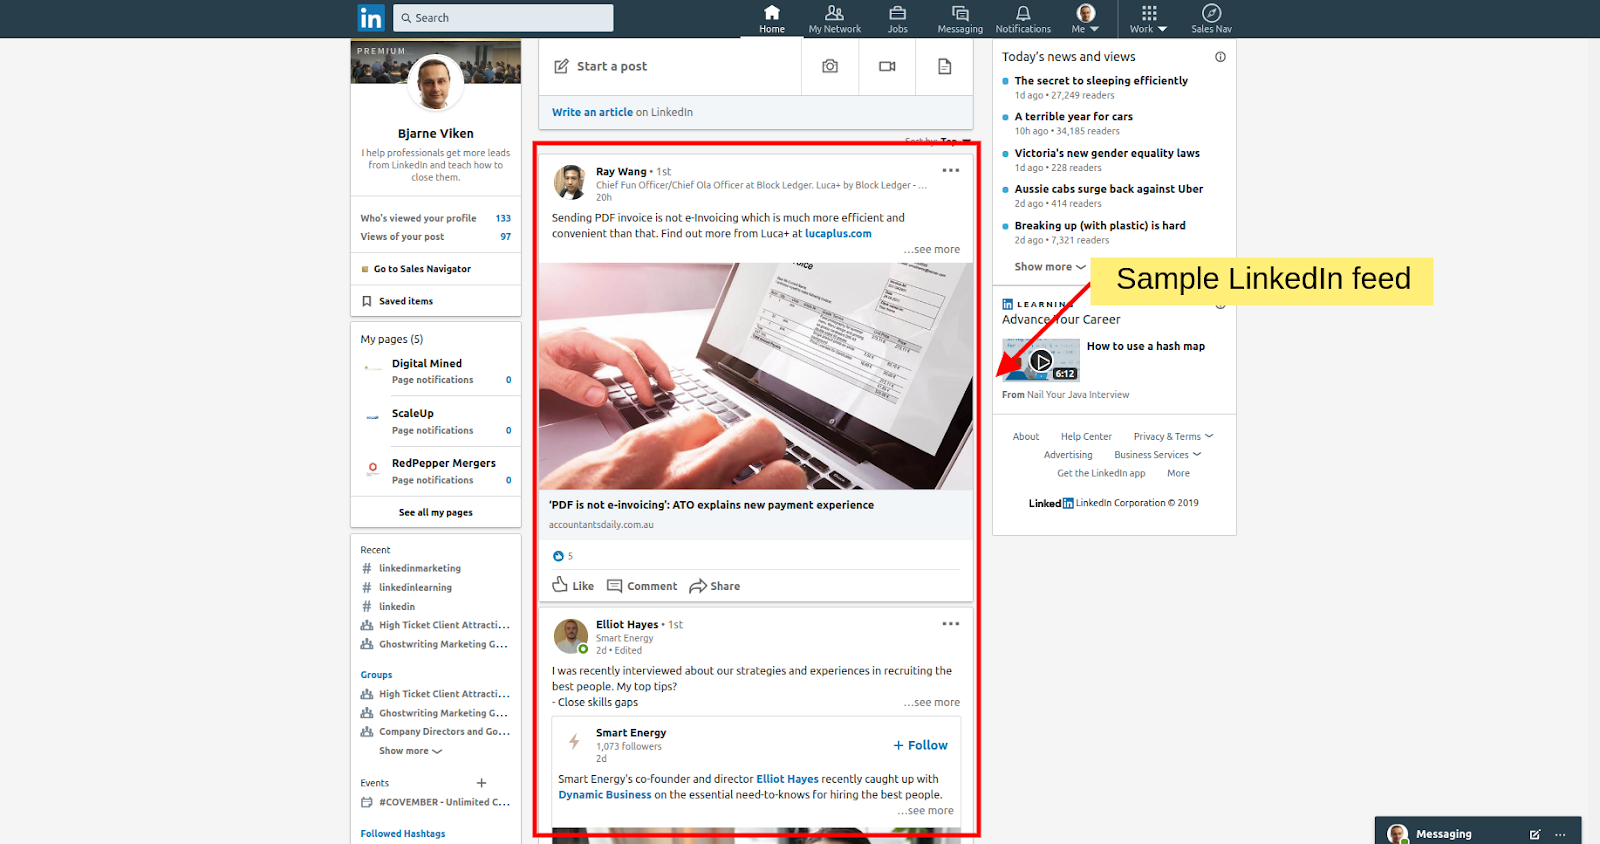Viewport: 1600px width, 844px height.
Task: Expand the Me profile dropdown
Action: pyautogui.click(x=1085, y=19)
